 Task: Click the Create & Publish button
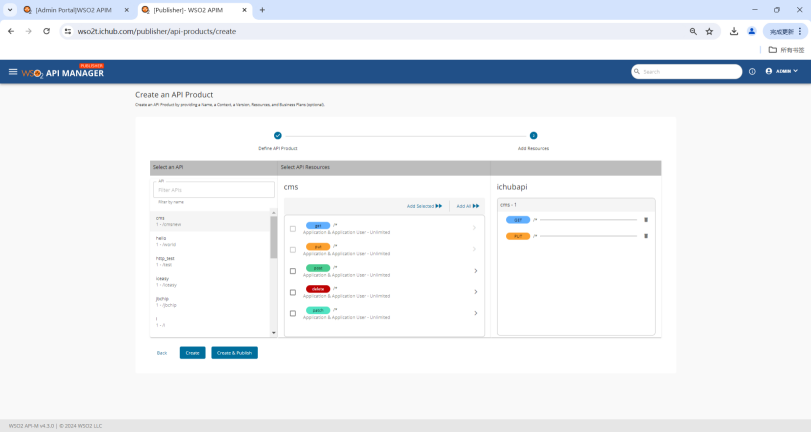(234, 353)
